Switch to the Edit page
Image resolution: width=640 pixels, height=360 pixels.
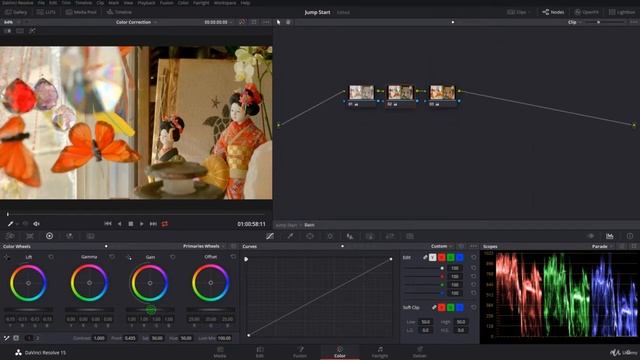pyautogui.click(x=260, y=352)
